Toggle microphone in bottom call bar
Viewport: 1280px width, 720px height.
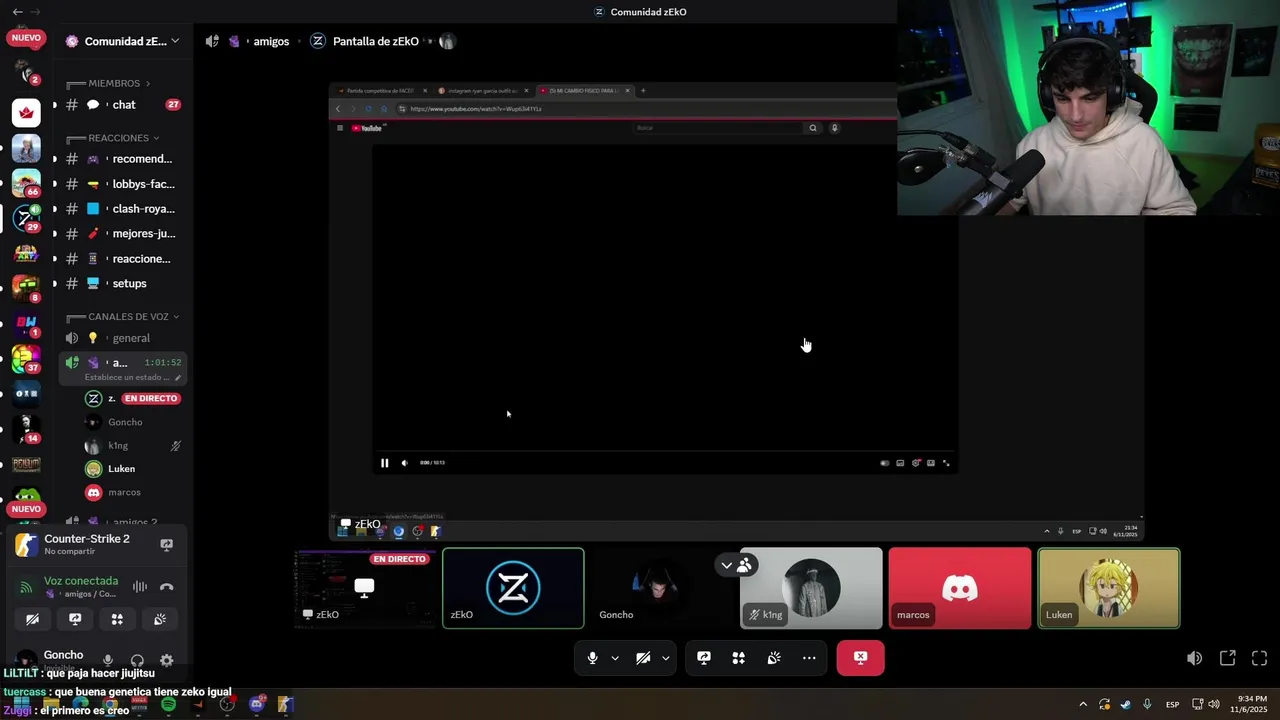point(593,658)
